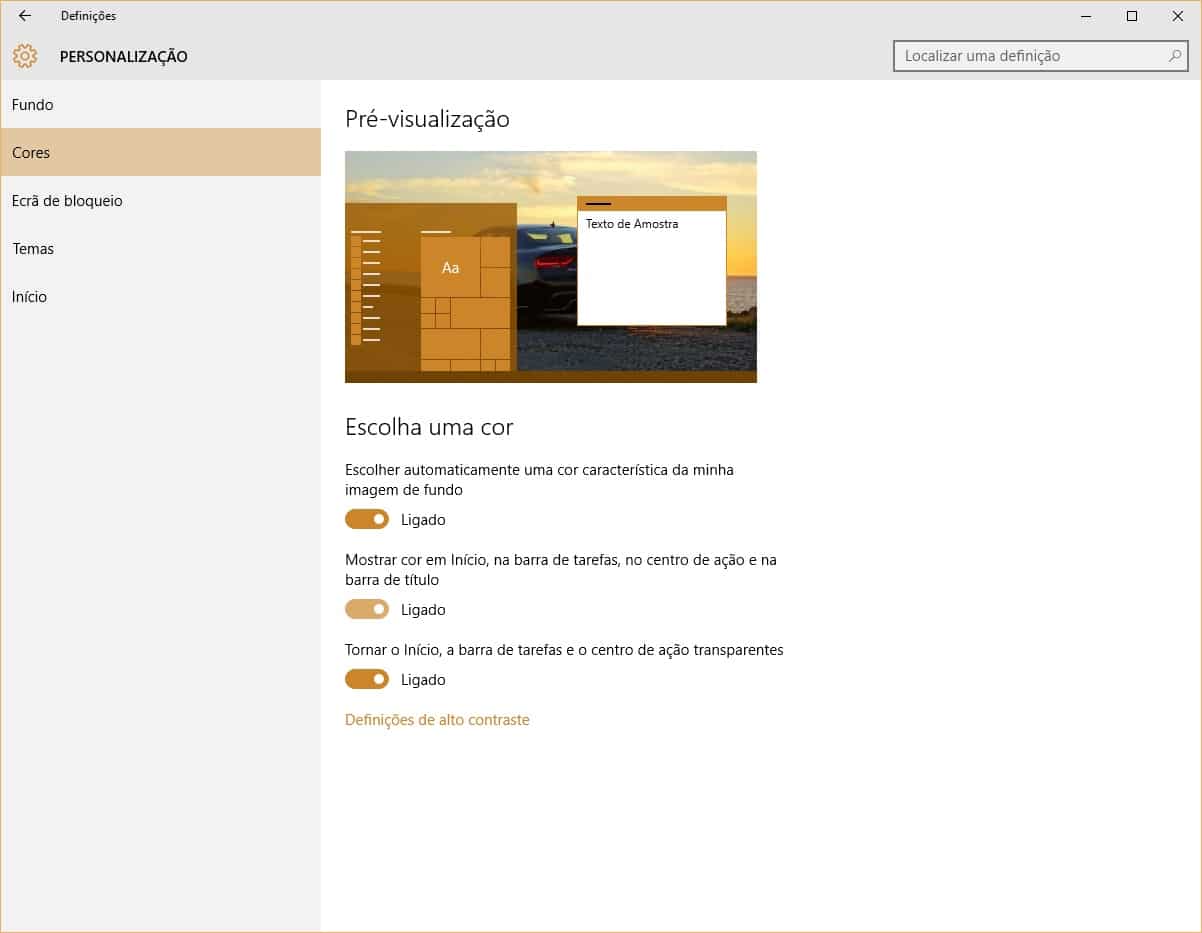Viewport: 1202px width, 933px height.
Task: Click the PERSONALIZAÇÃO title text
Action: 124,57
